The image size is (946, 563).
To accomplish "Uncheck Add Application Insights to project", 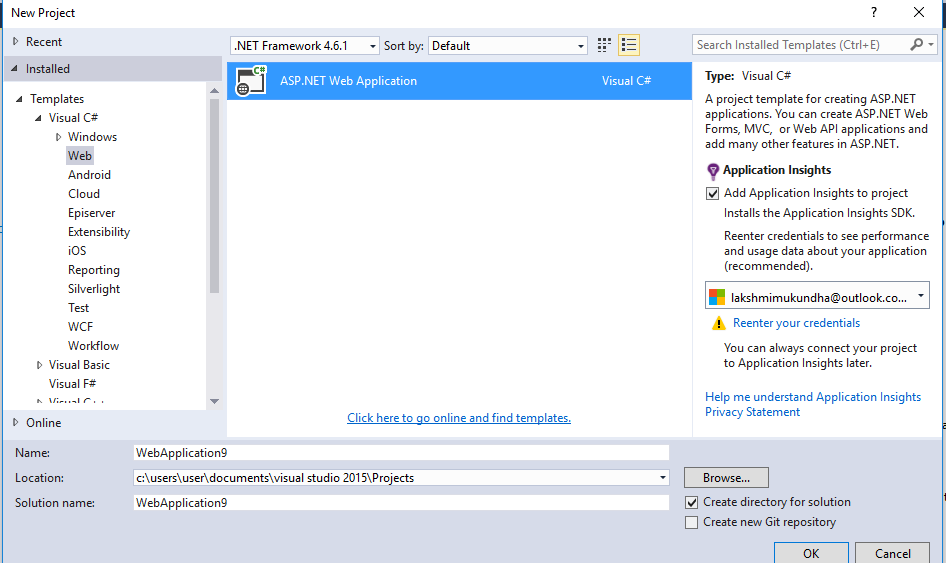I will pos(713,193).
